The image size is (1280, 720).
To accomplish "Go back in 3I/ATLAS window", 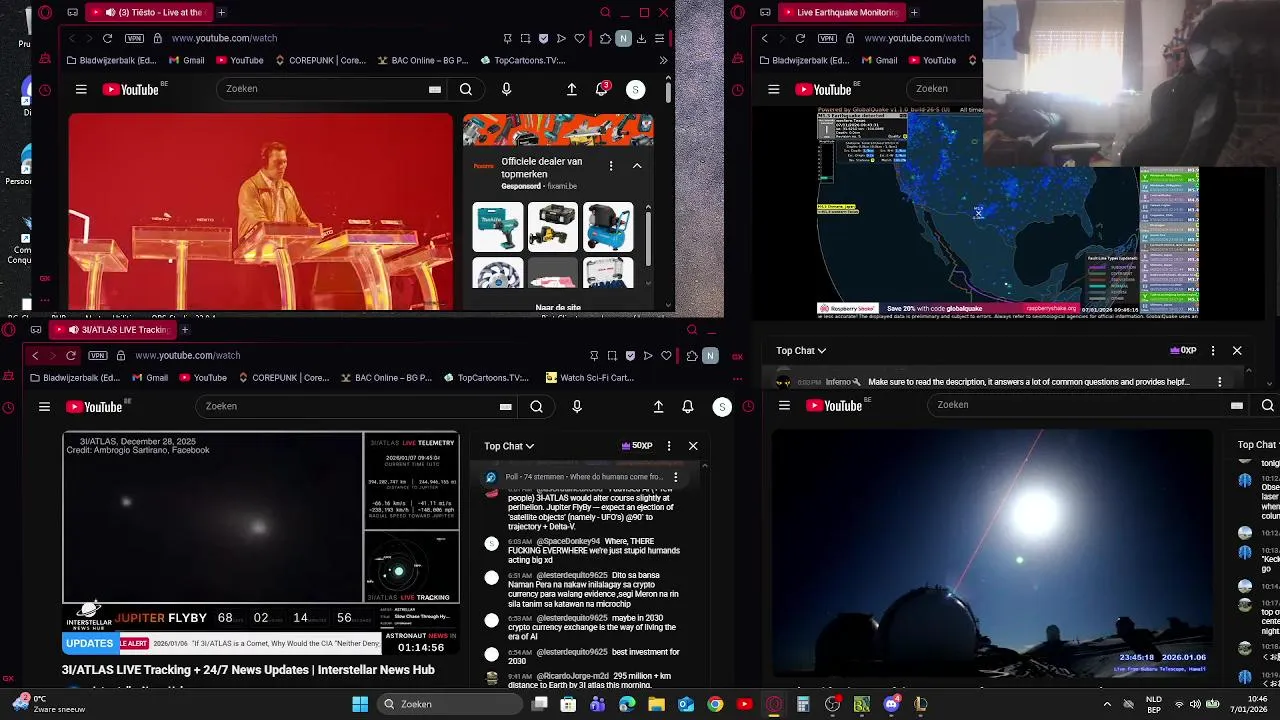I will point(35,355).
